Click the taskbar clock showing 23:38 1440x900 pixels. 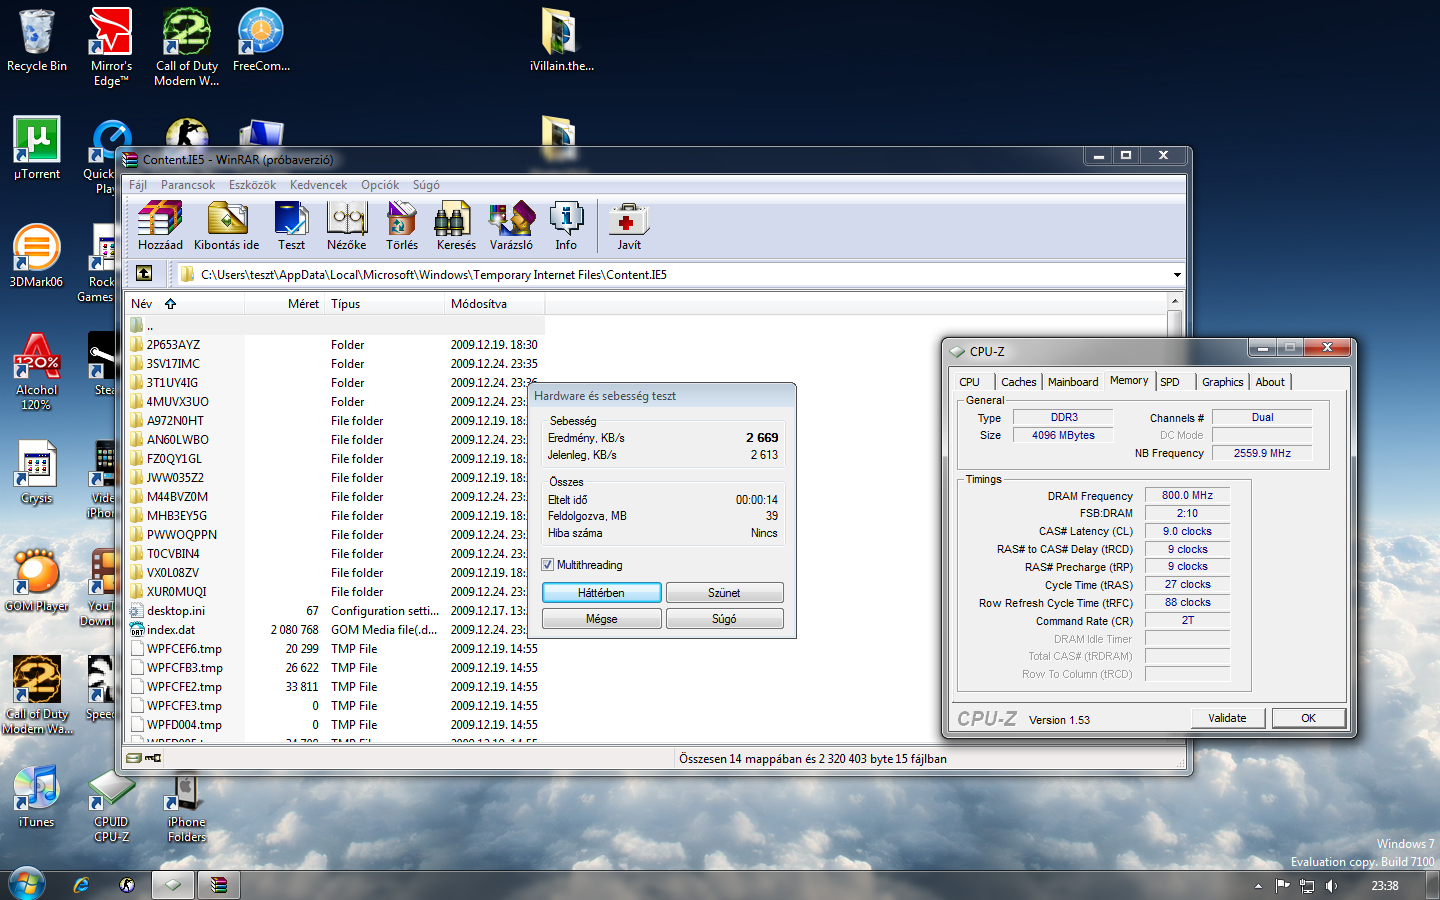coord(1384,886)
